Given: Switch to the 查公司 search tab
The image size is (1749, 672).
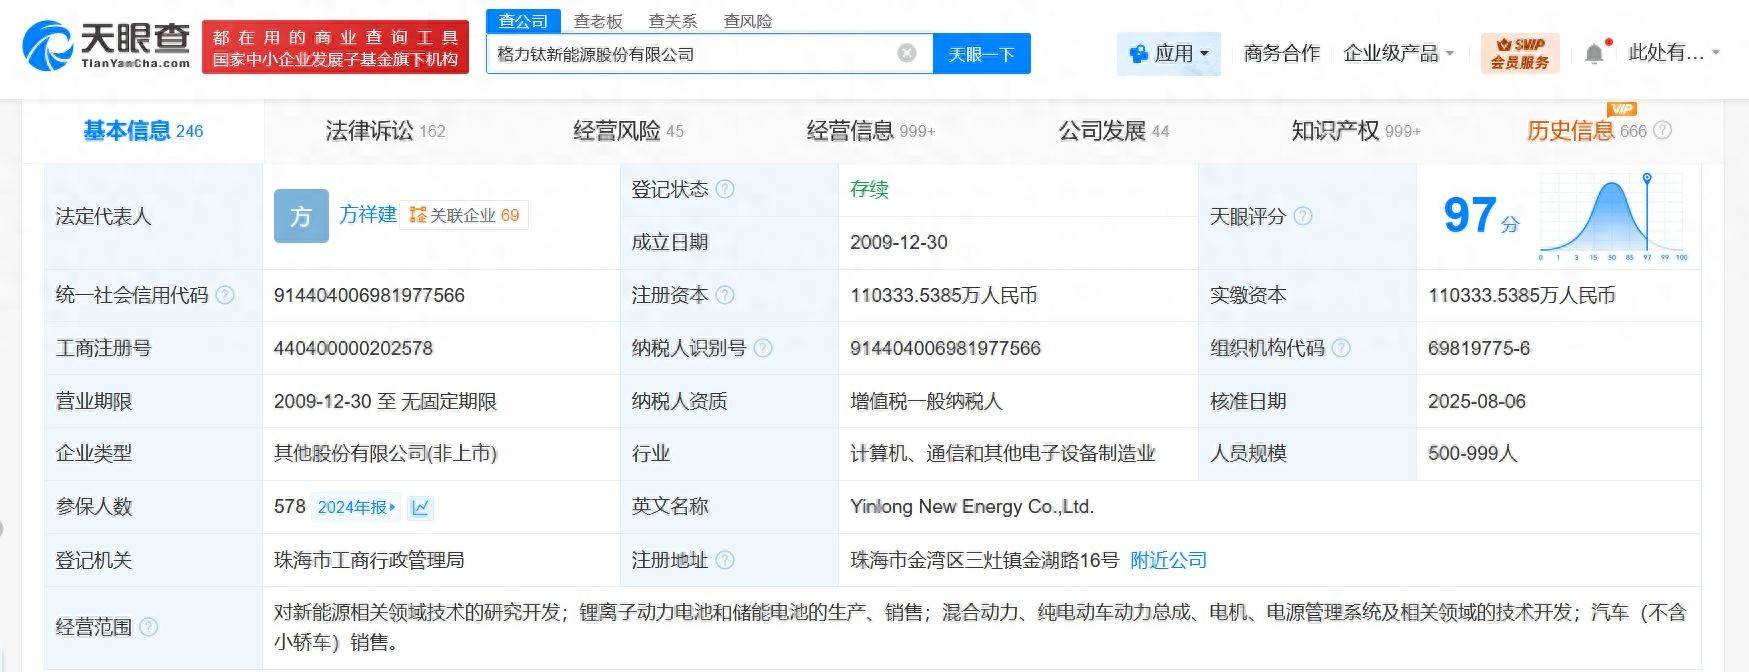Looking at the screenshot, I should pos(523,21).
